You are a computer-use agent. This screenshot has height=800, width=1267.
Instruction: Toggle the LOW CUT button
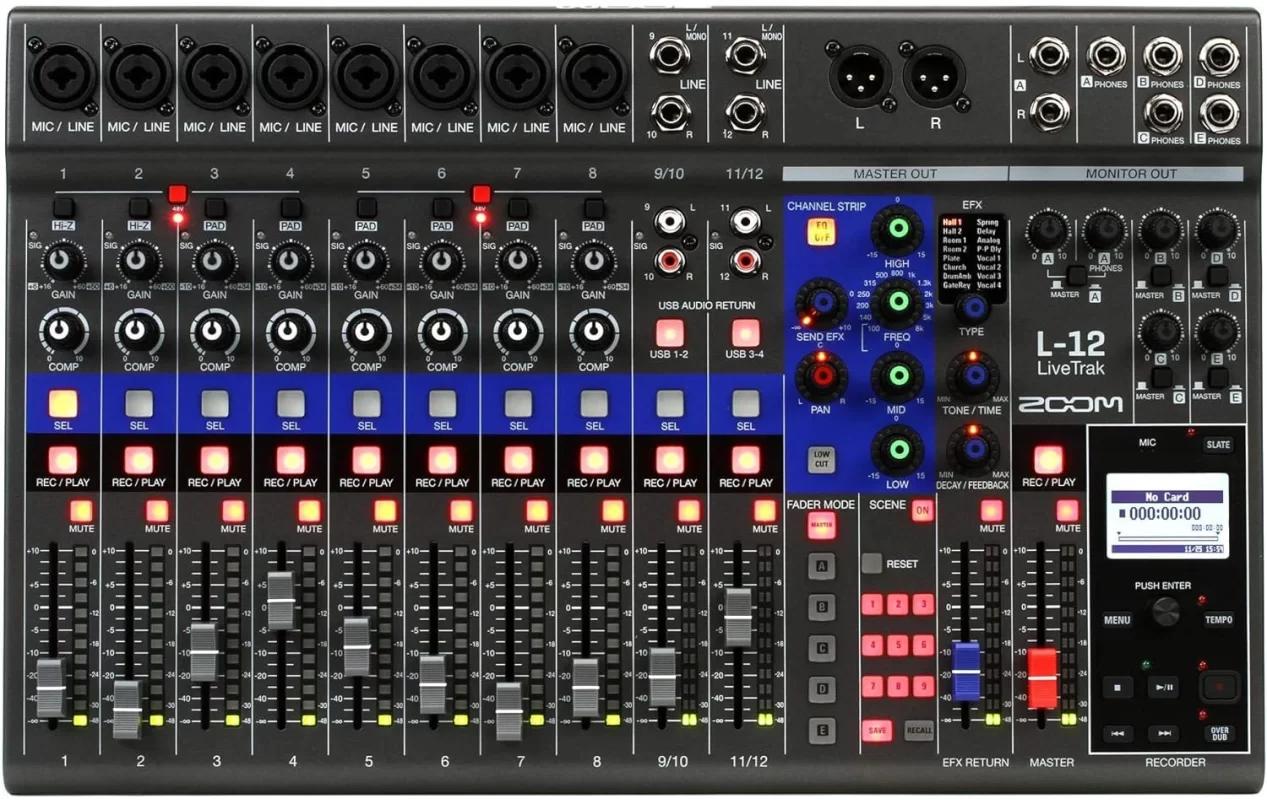(x=821, y=459)
